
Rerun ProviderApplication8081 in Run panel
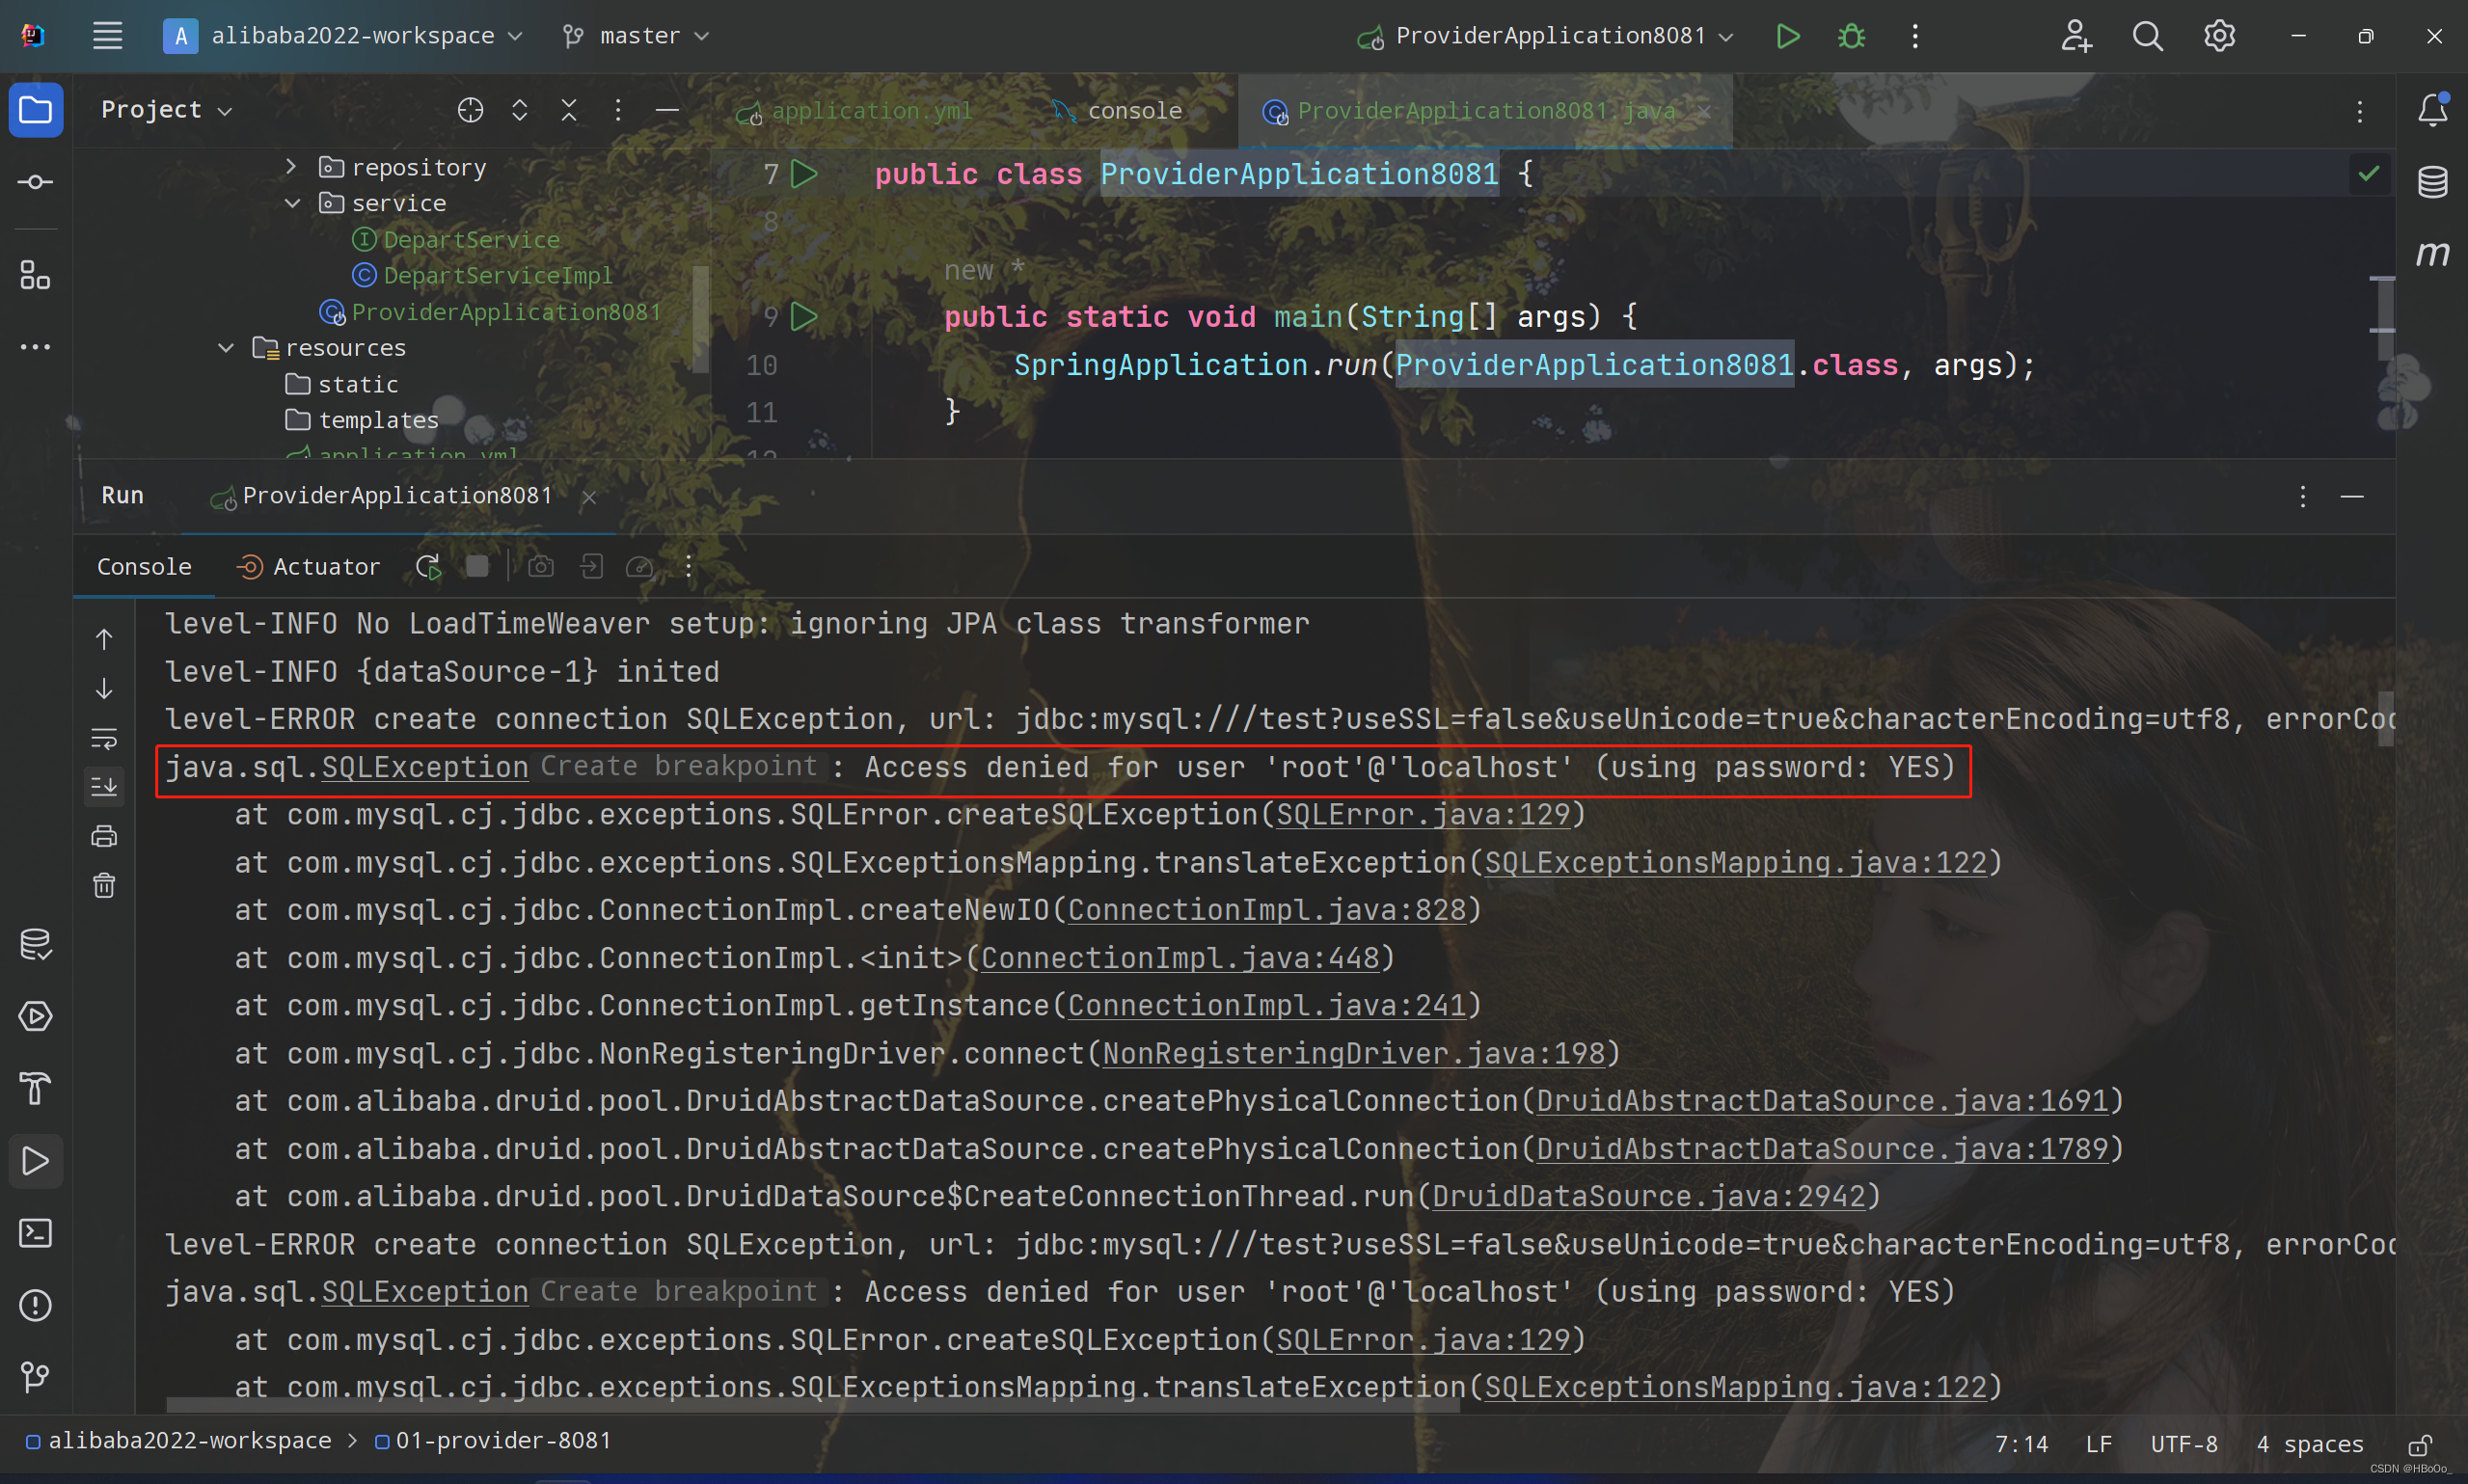[429, 567]
